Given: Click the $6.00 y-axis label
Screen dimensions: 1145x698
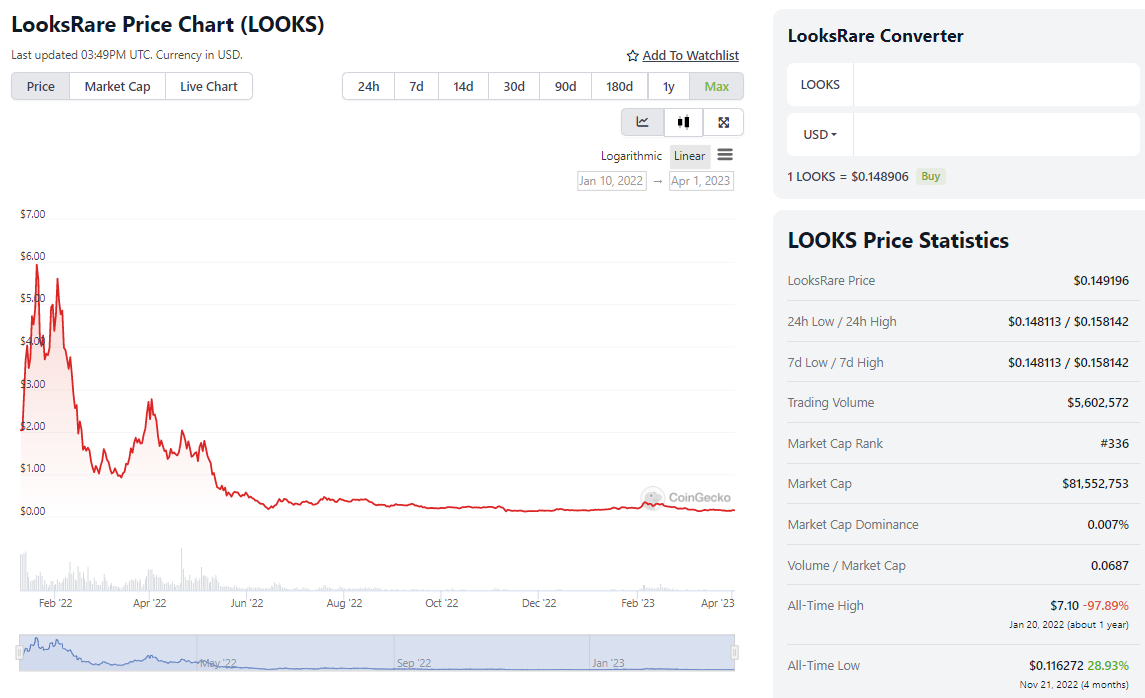Looking at the screenshot, I should [33, 256].
